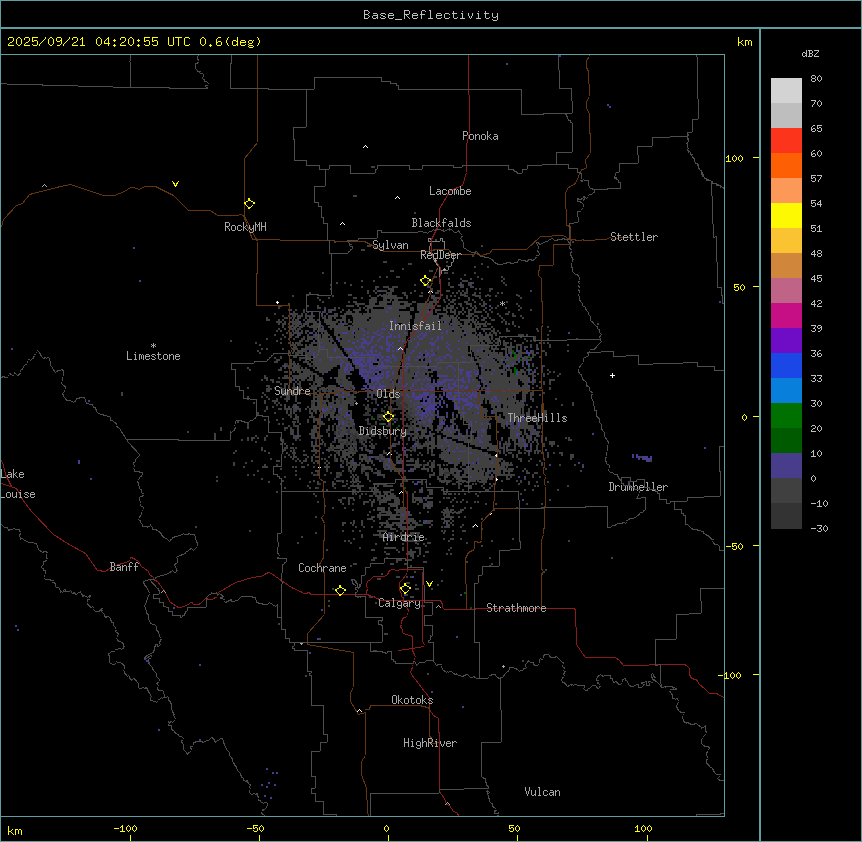Viewport: 862px width, 842px height.
Task: Click the white asterisk marker above Limestone
Action: (x=153, y=345)
